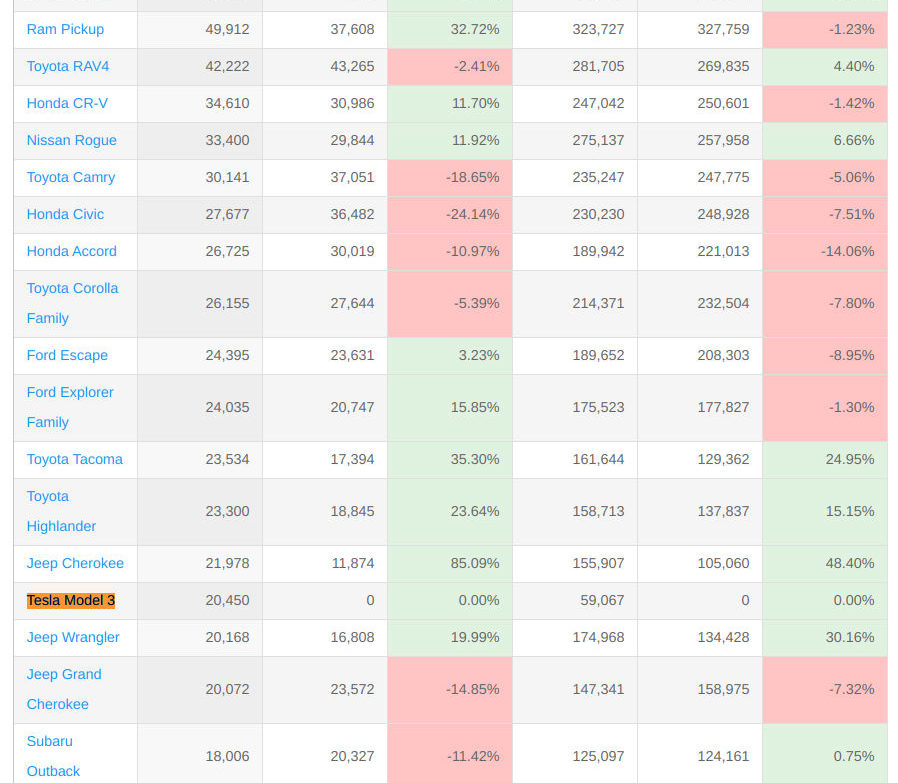Open the Ram Pickup link

(65, 29)
